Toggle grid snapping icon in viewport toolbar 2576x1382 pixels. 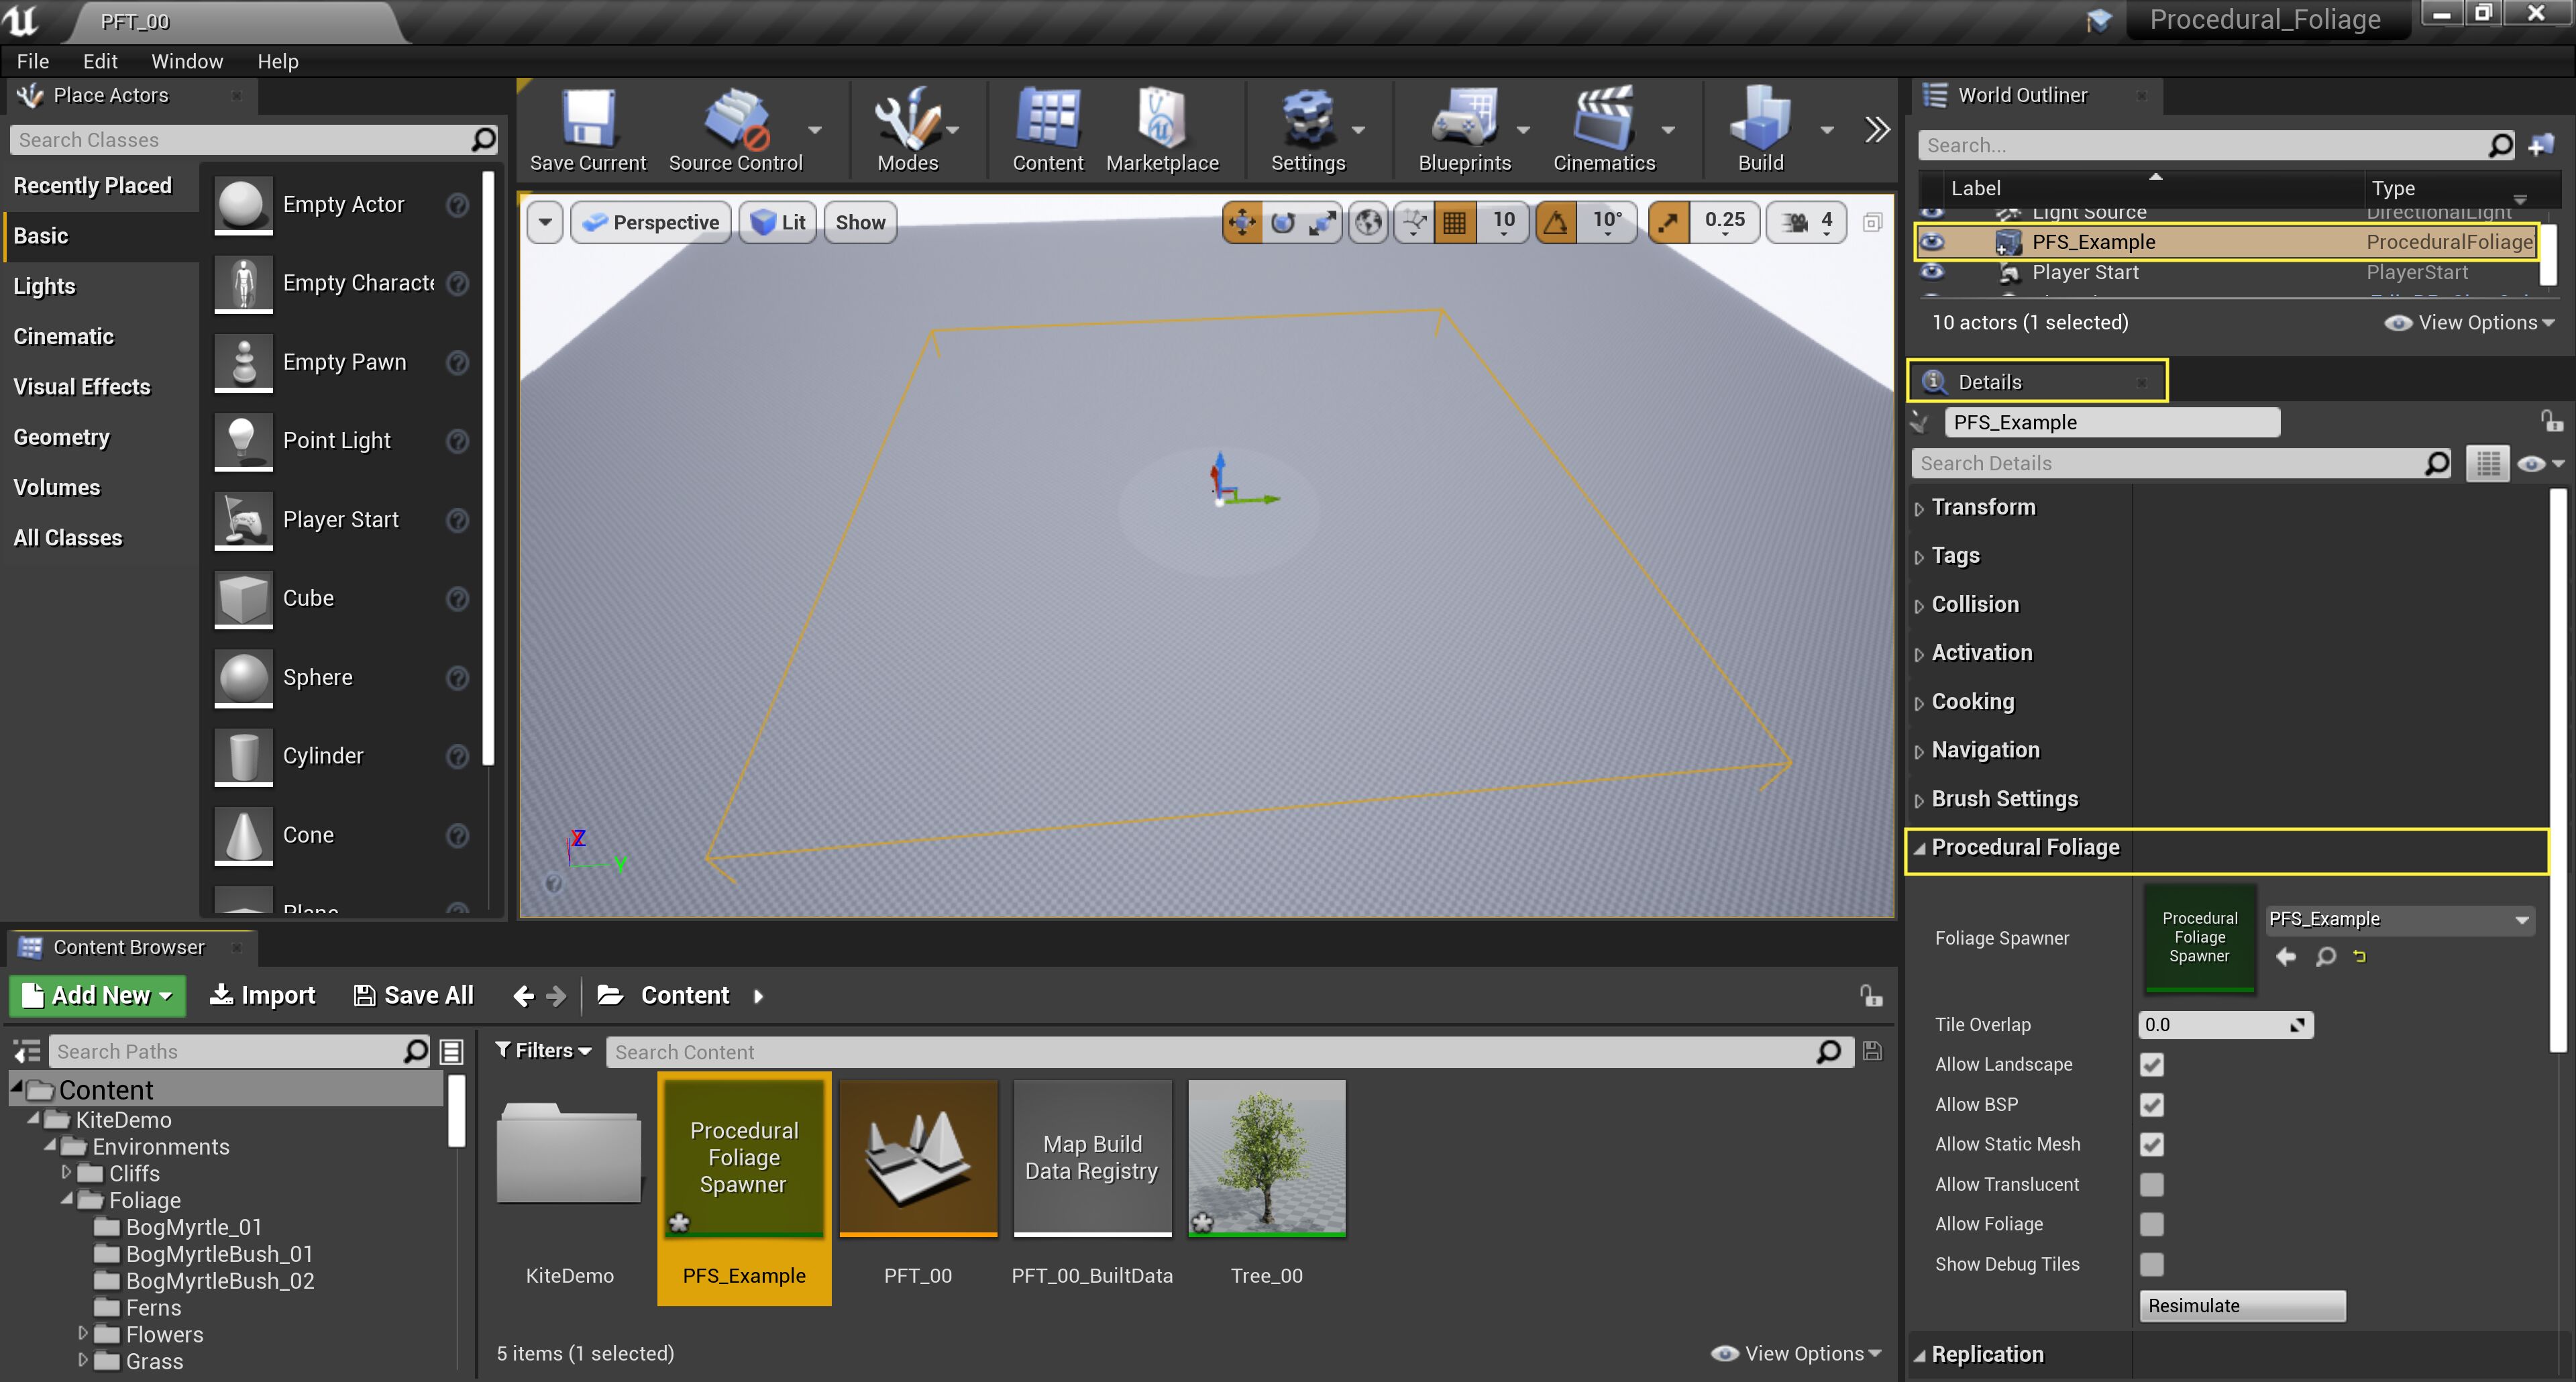coord(1455,222)
